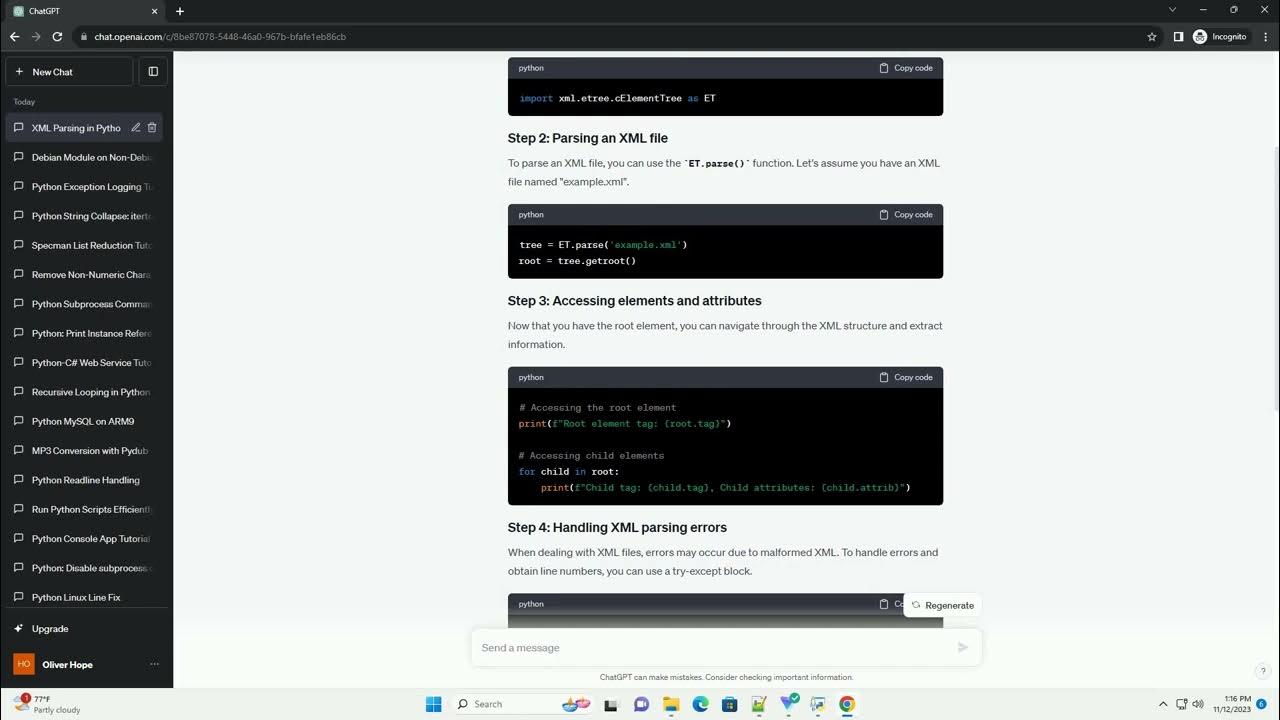The image size is (1280, 720).
Task: Select the ChatGPT browser tab
Action: click(85, 11)
